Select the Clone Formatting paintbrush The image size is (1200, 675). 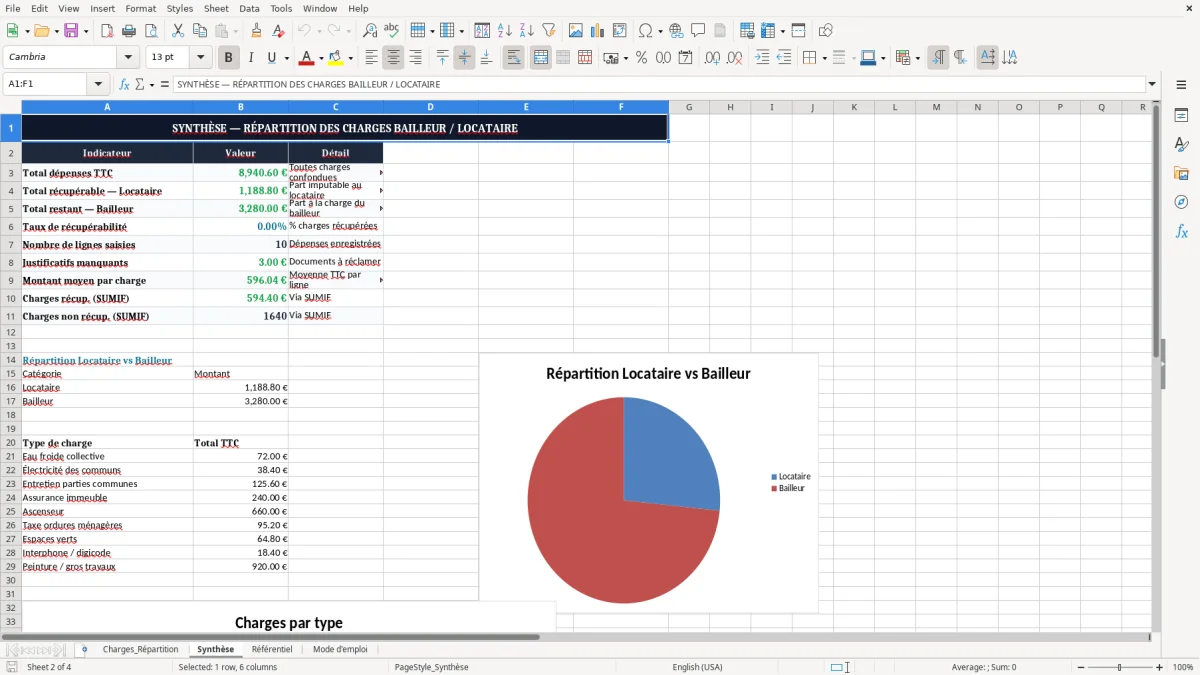click(x=256, y=31)
